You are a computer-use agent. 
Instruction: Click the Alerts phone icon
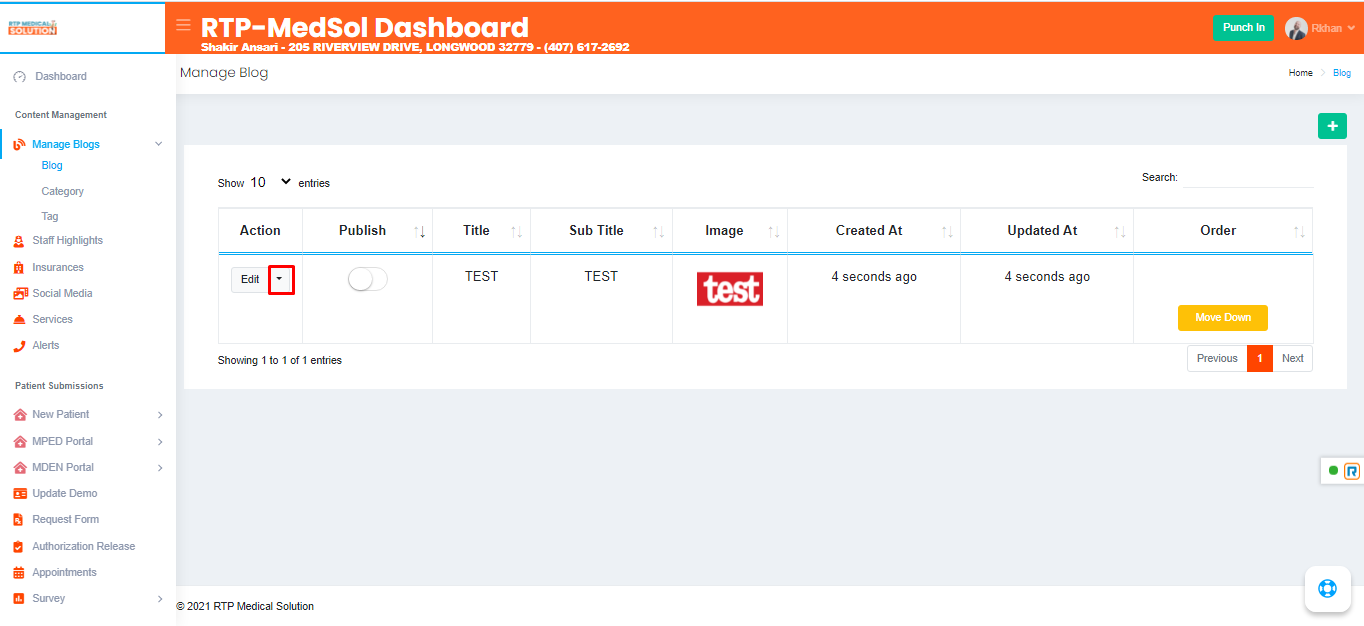click(19, 346)
